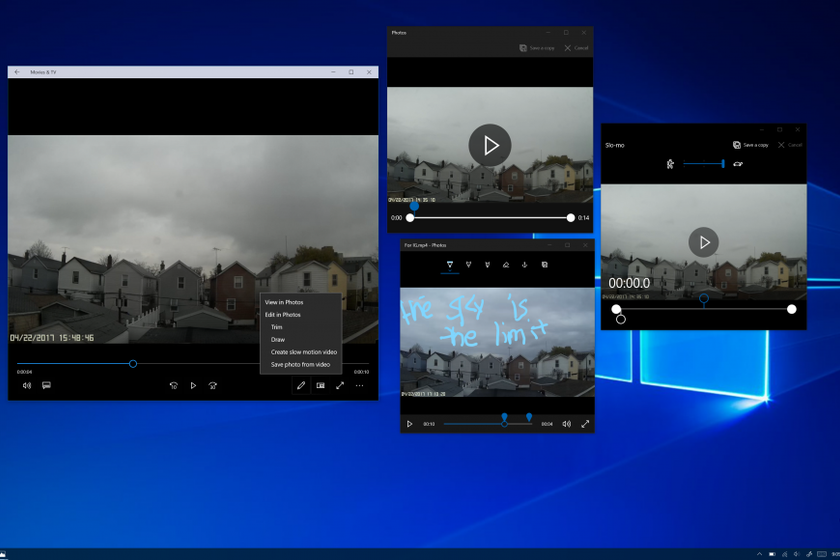This screenshot has height=560, width=840.
Task: Click the pen icon in system tray
Action: pos(809,554)
